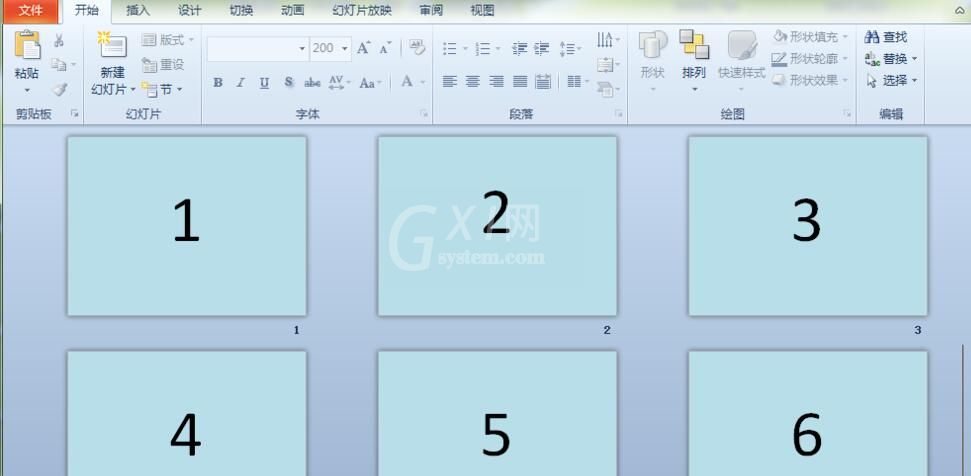Viewport: 971px width, 476px height.
Task: Switch to the Animations (动画) tab
Action: click(x=293, y=11)
